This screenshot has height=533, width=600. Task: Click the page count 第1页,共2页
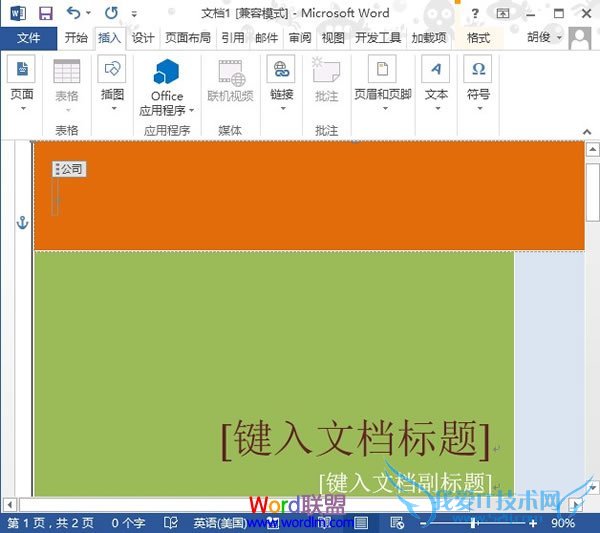point(51,523)
